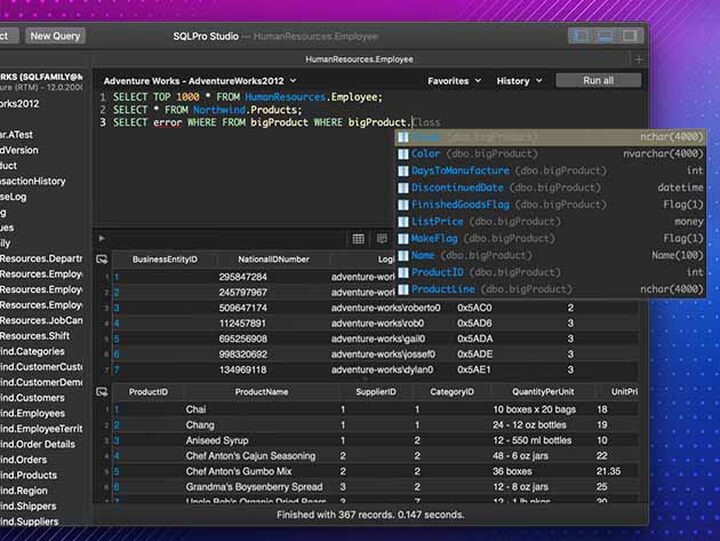Screen dimensions: 720x541
Task: Add a new tab with the plus icon
Action: point(639,59)
